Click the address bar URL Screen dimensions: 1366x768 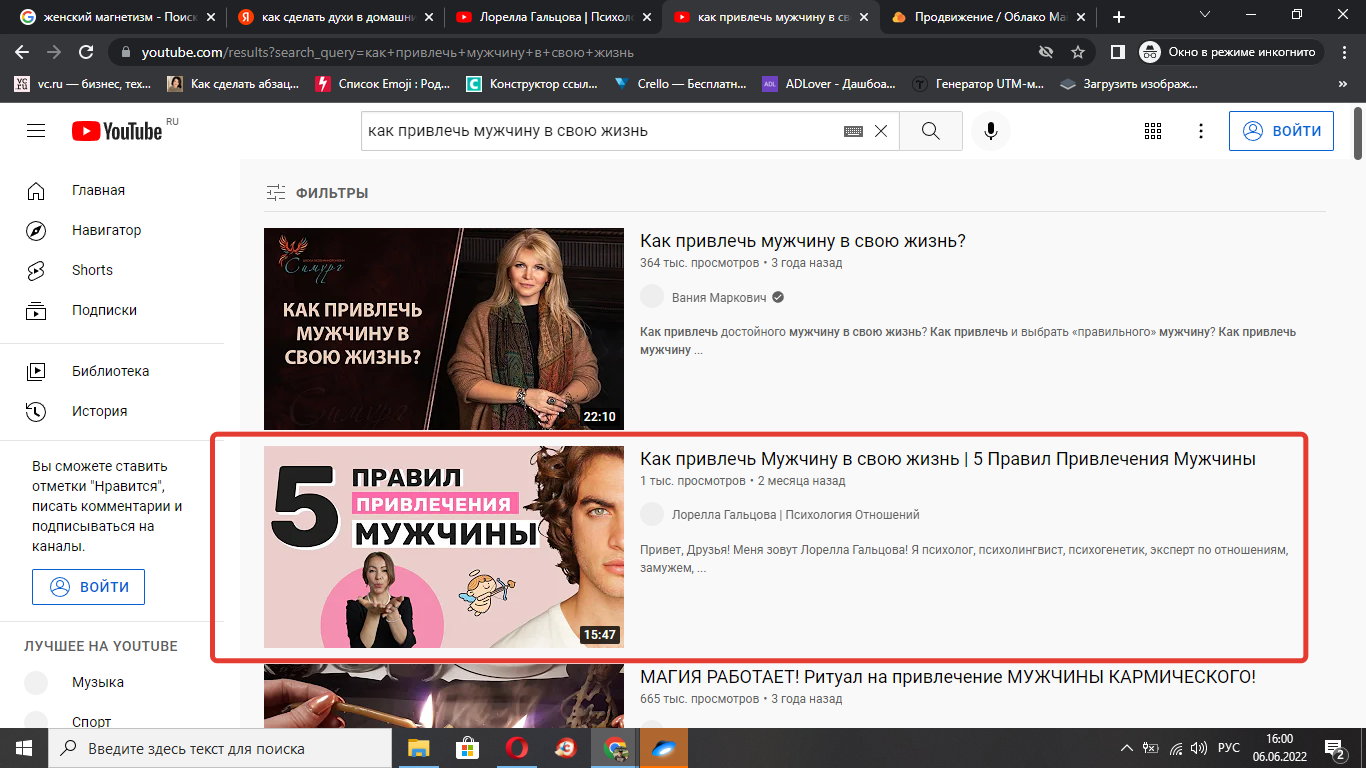(388, 52)
